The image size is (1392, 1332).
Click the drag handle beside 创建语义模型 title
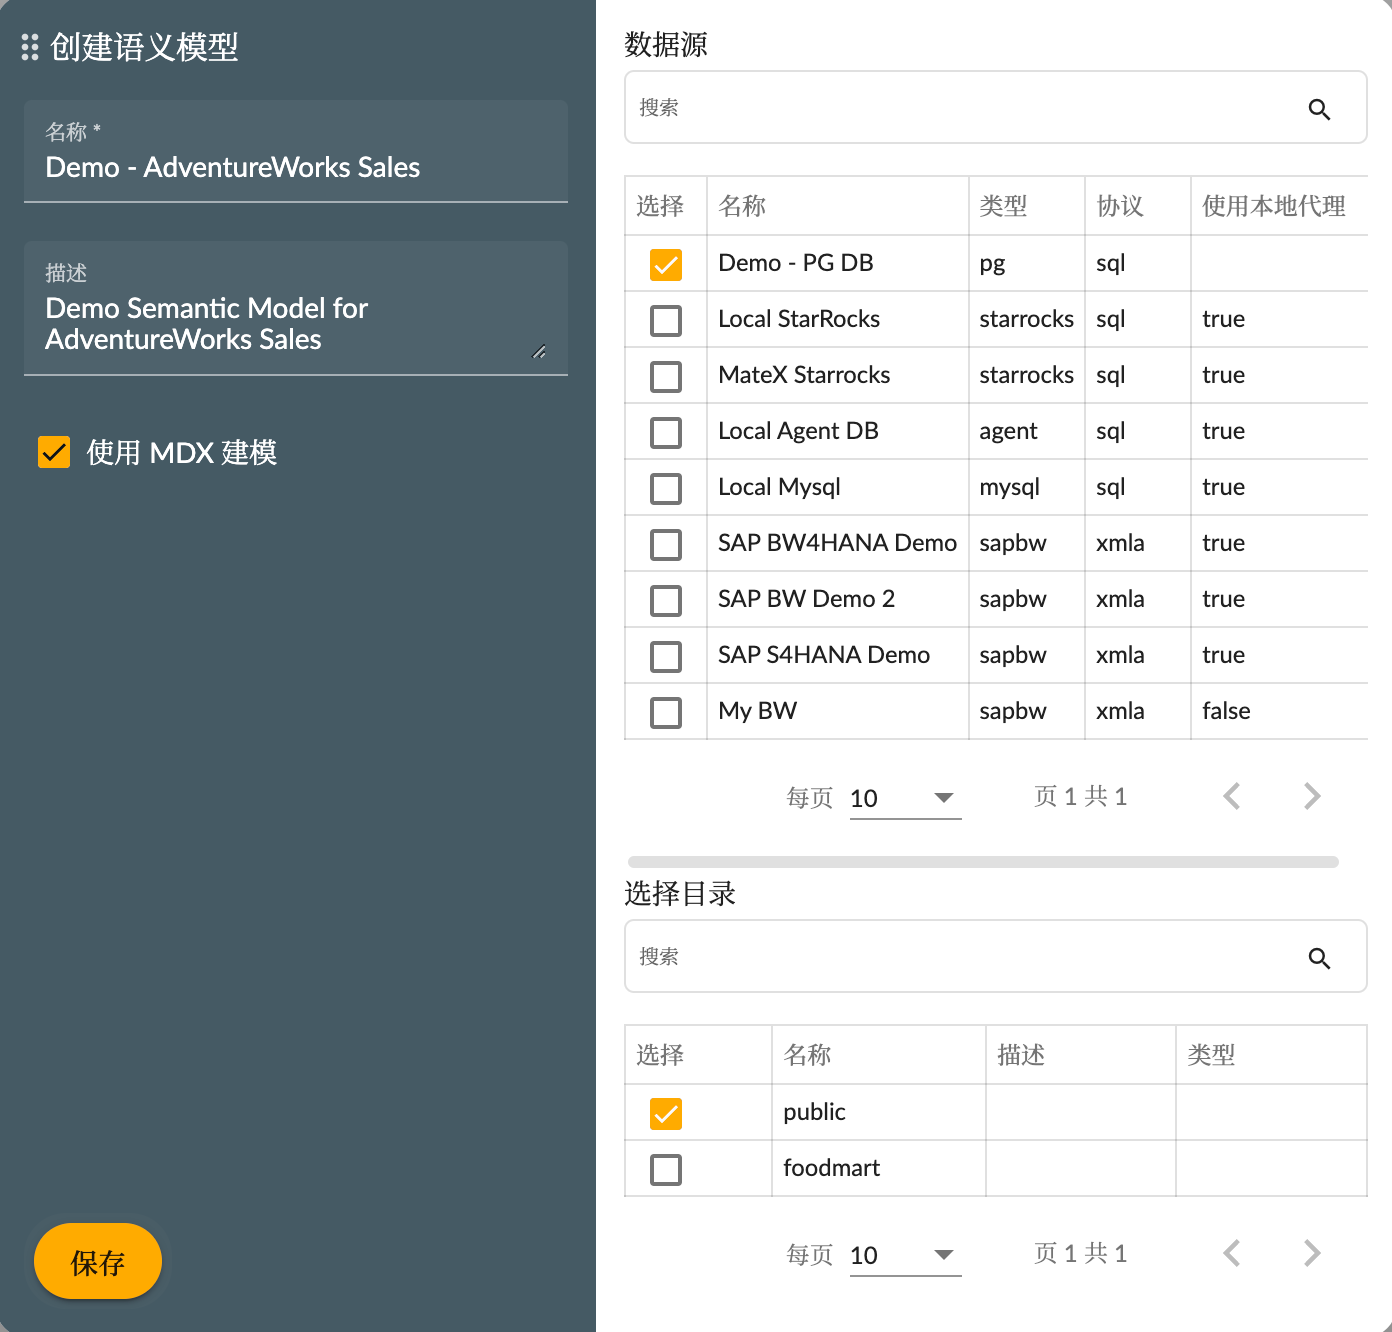click(28, 47)
